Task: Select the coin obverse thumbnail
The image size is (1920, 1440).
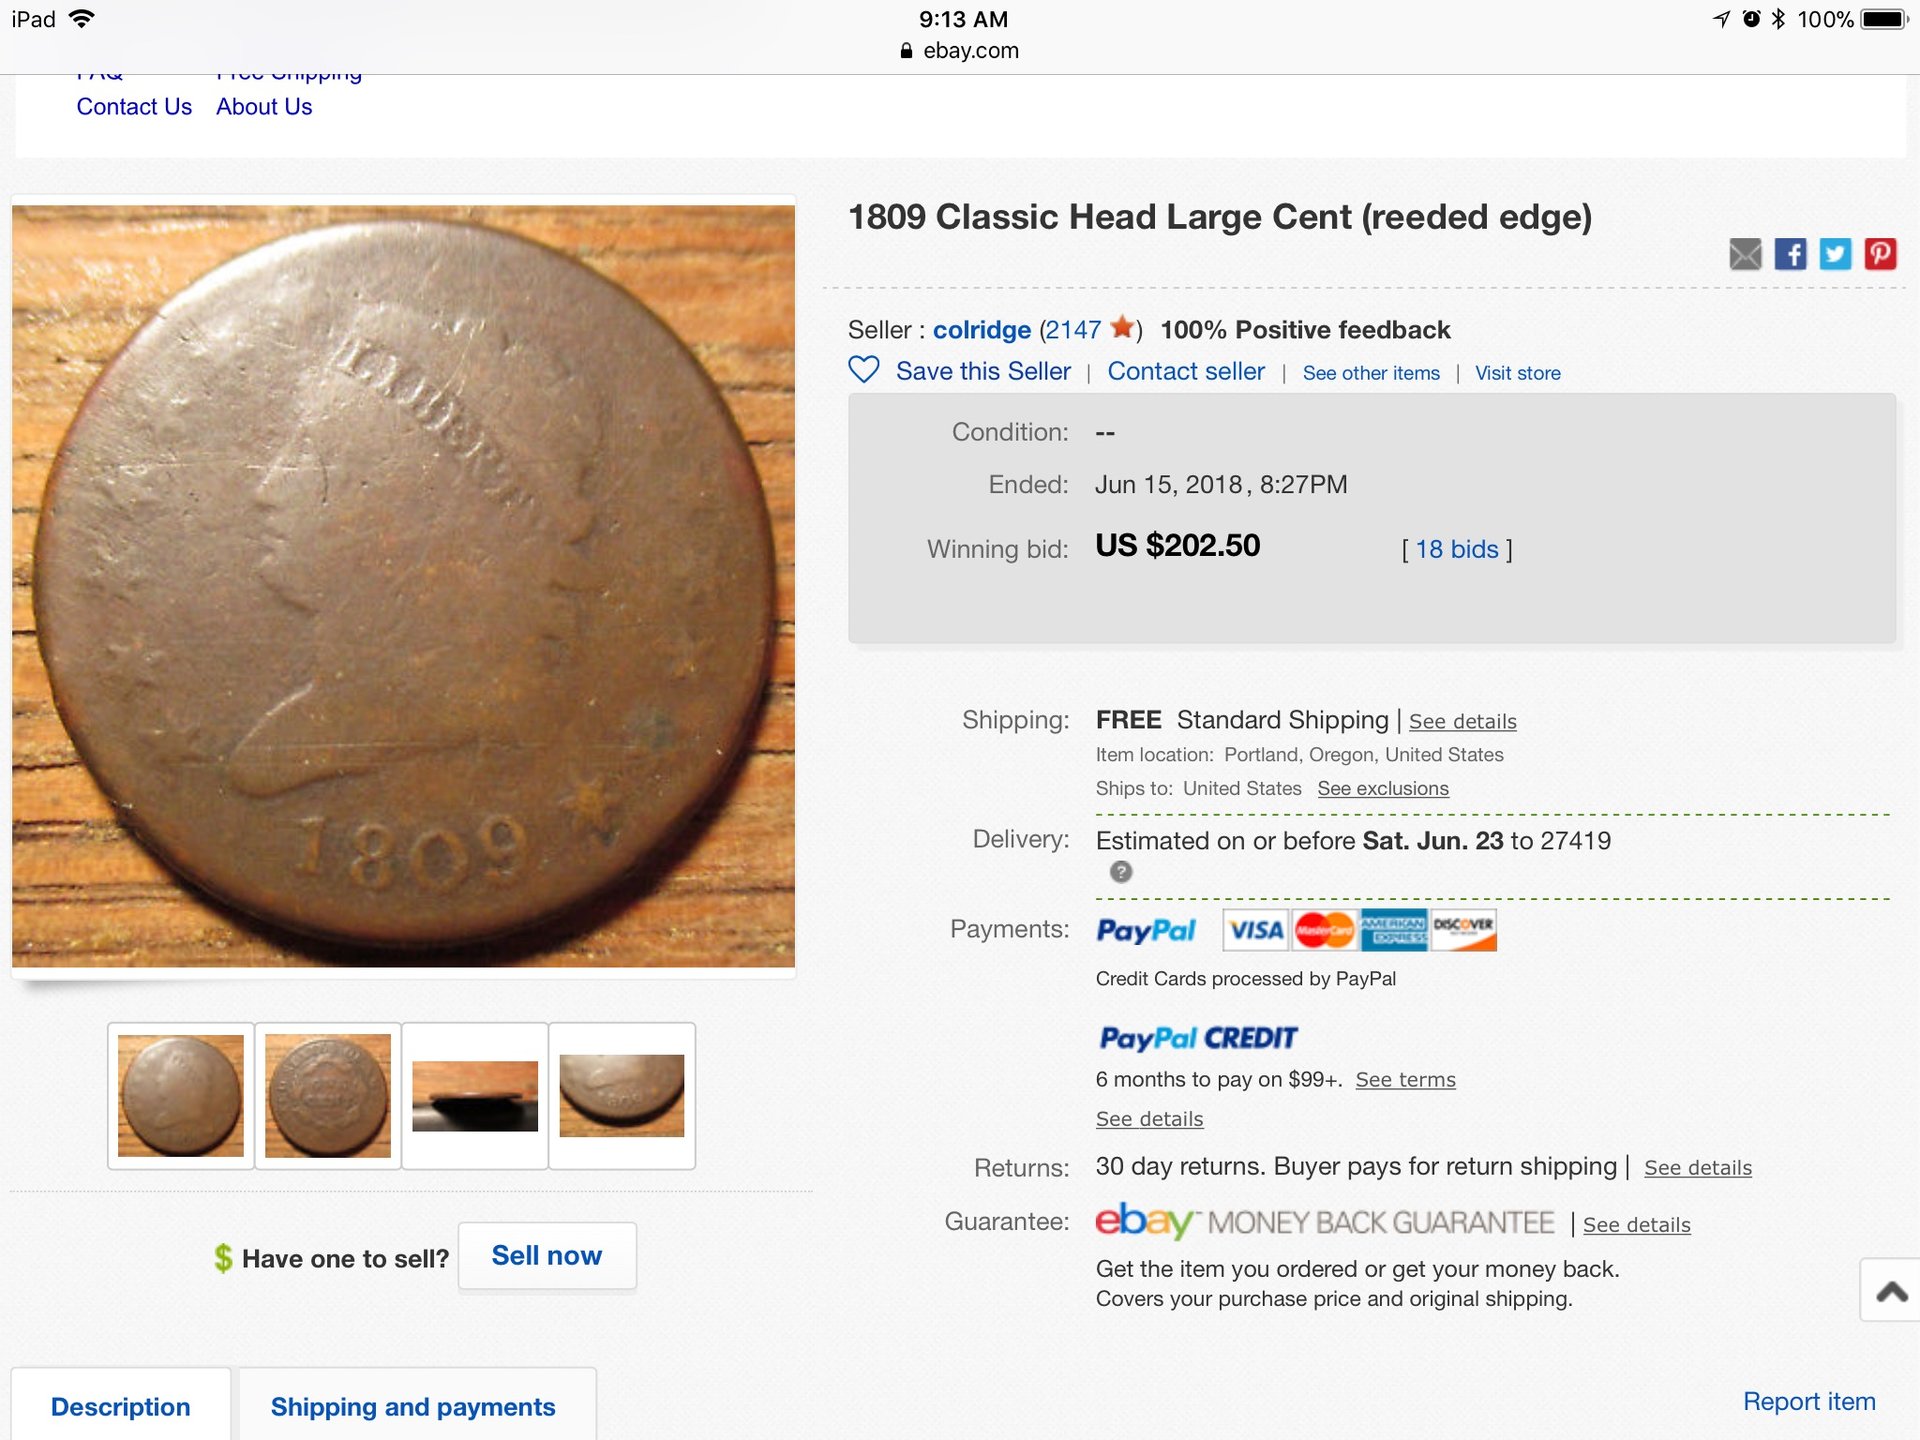Action: (x=181, y=1096)
